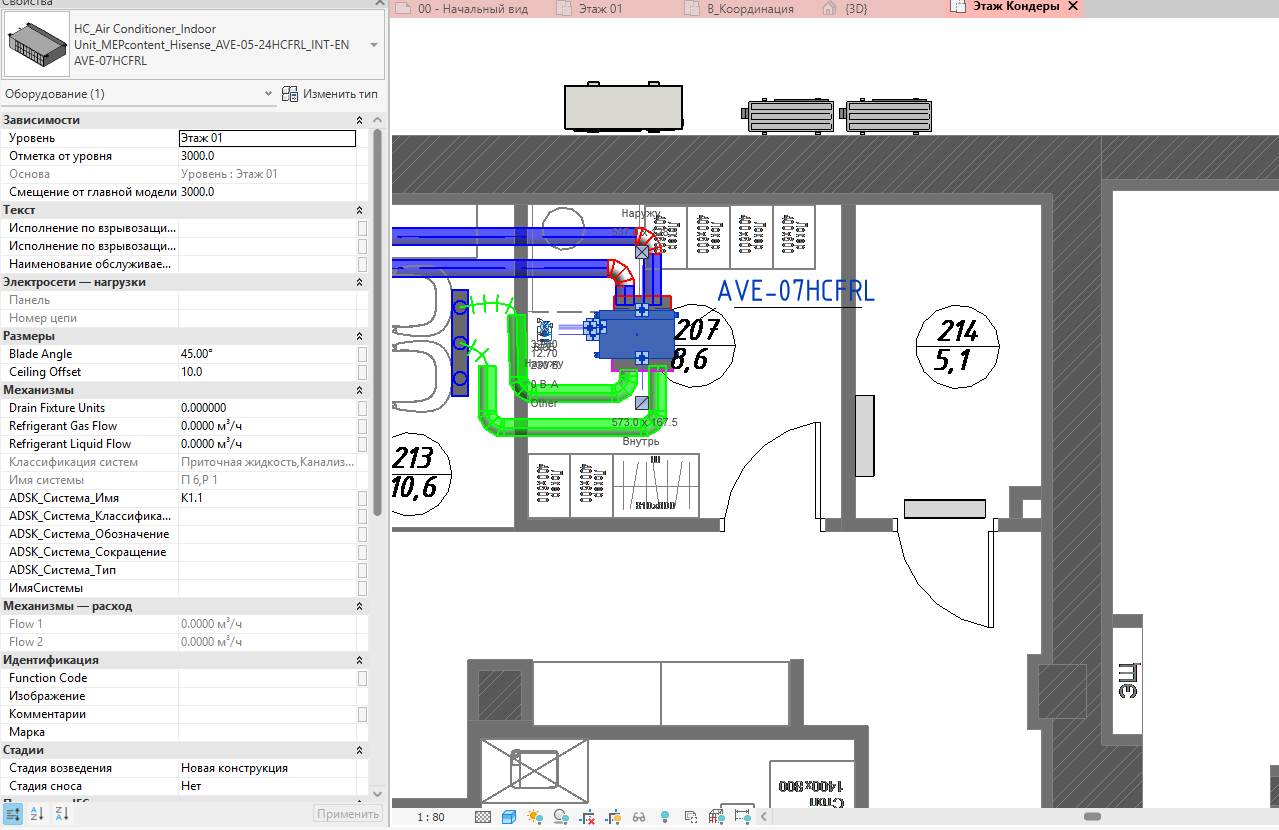
Task: Open the family type selector dropdown
Action: pyautogui.click(x=373, y=45)
